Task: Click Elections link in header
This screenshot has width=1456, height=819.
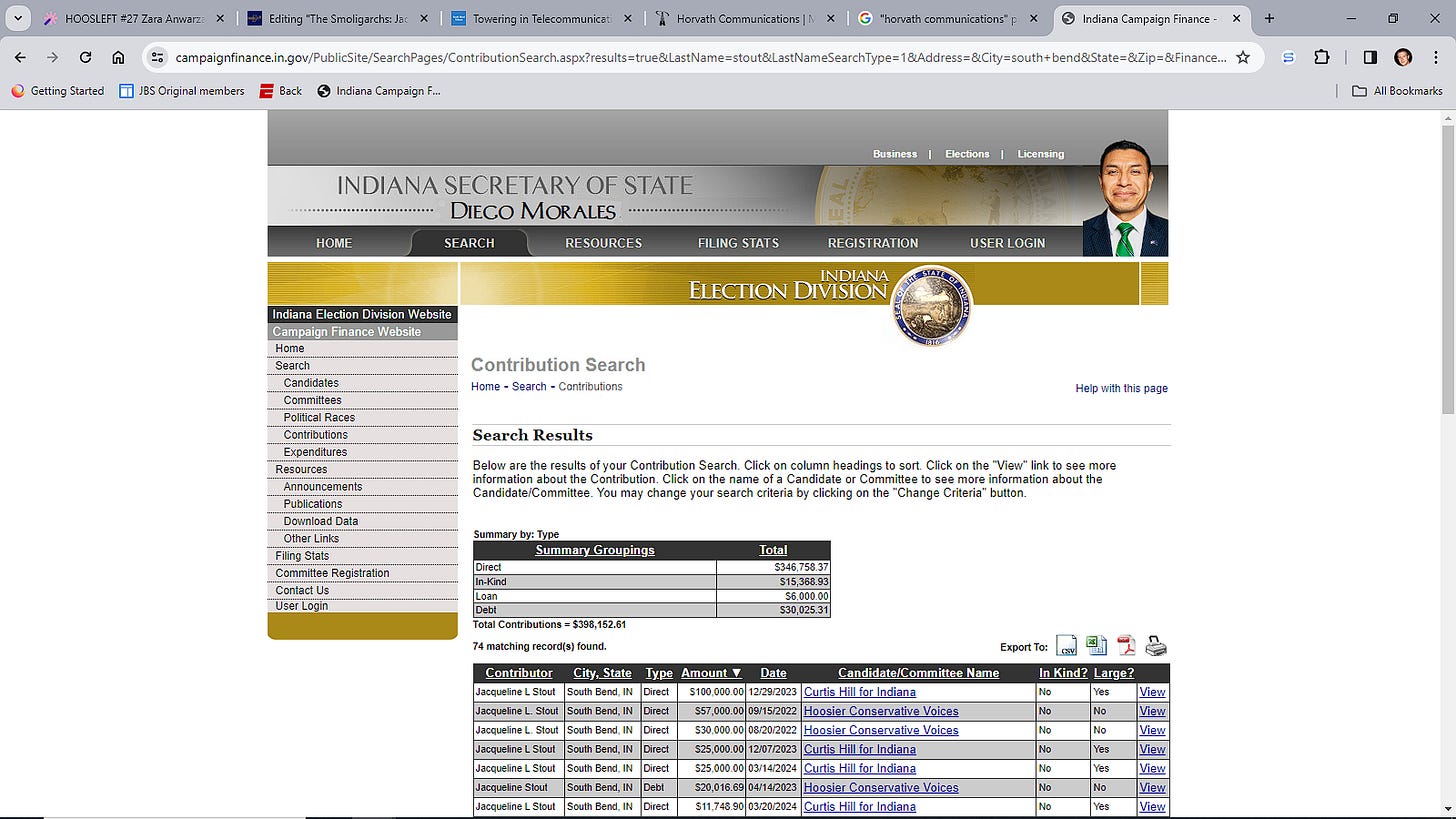Action: click(967, 154)
